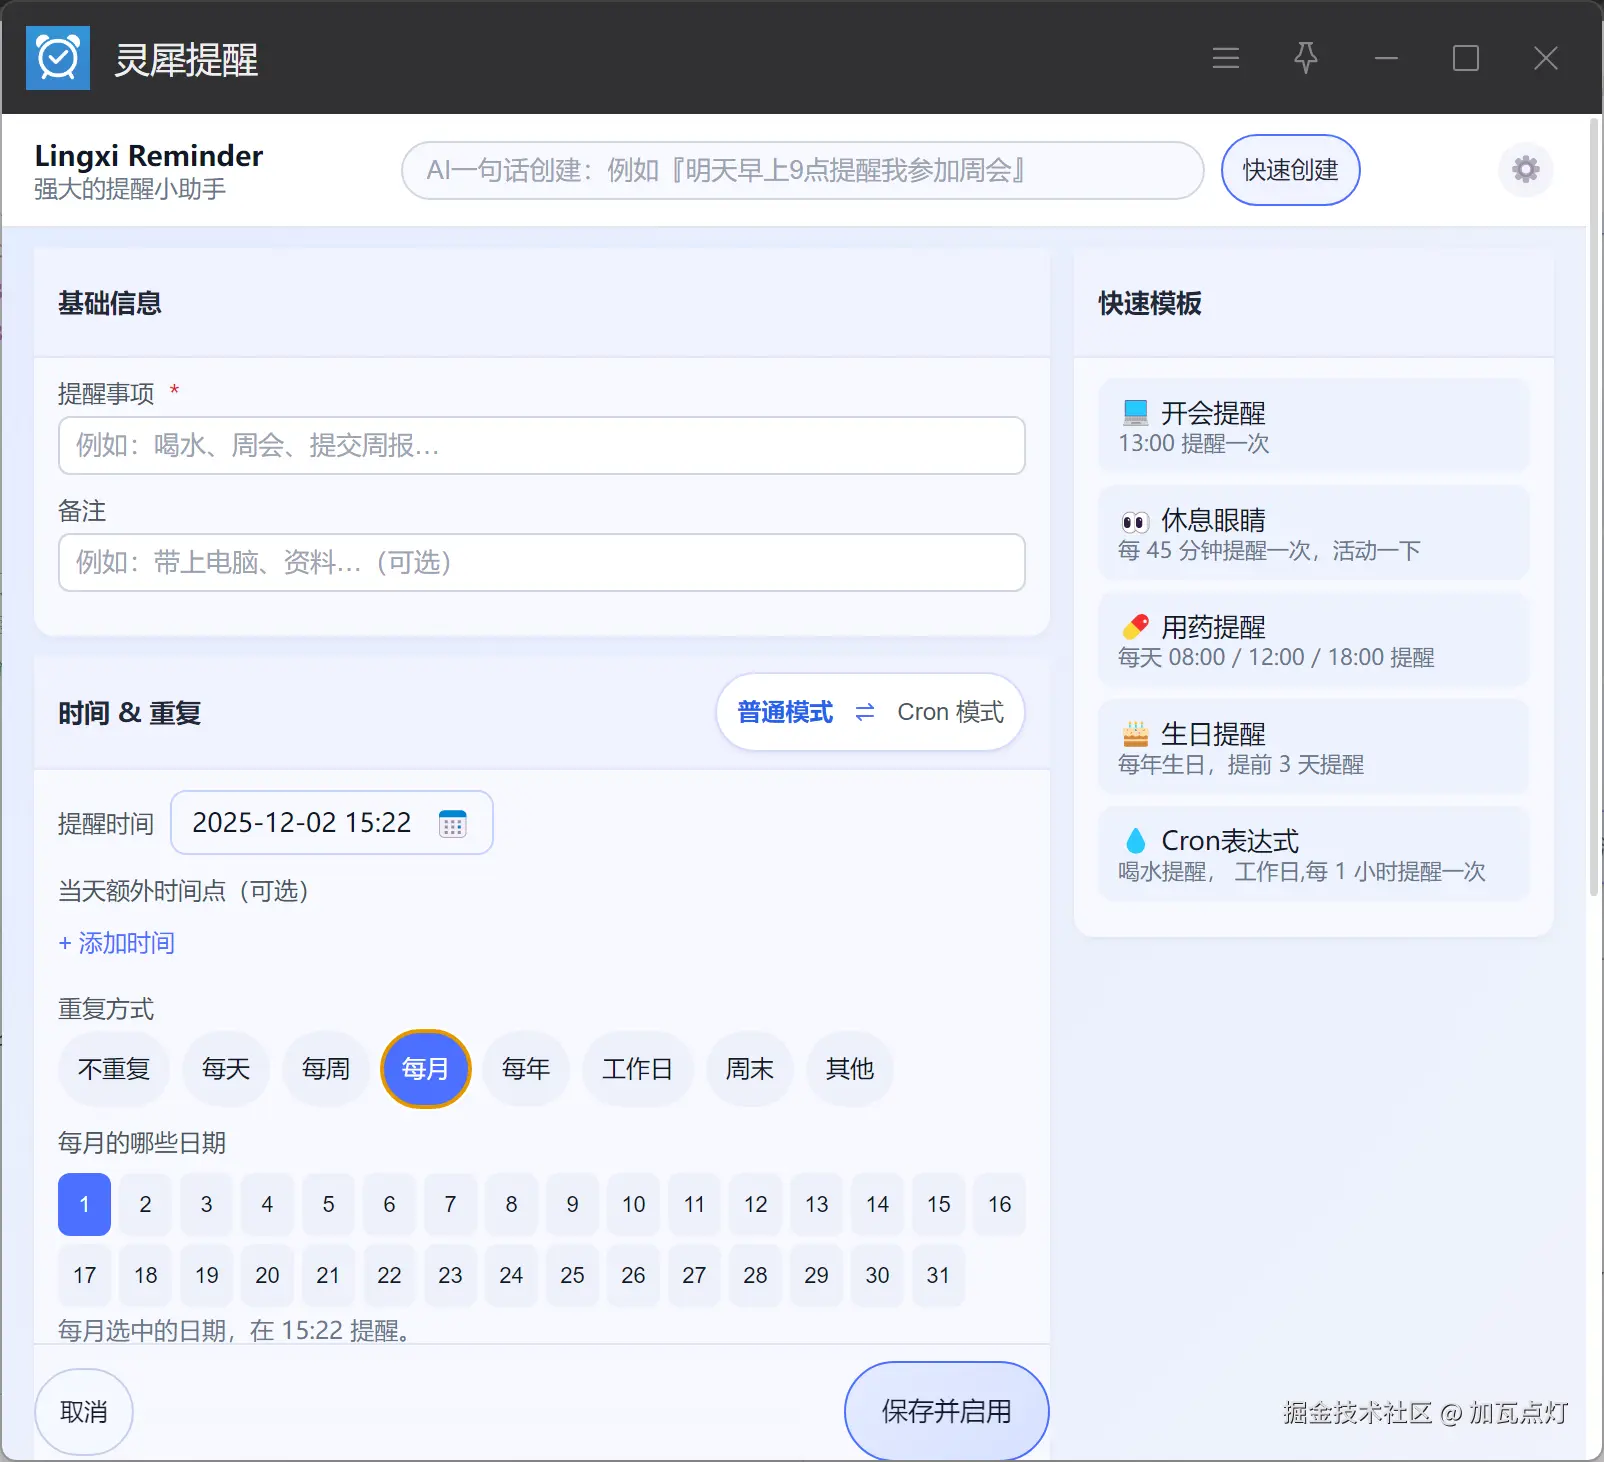Toggle day 25 of the month
This screenshot has height=1462, width=1604.
[572, 1275]
